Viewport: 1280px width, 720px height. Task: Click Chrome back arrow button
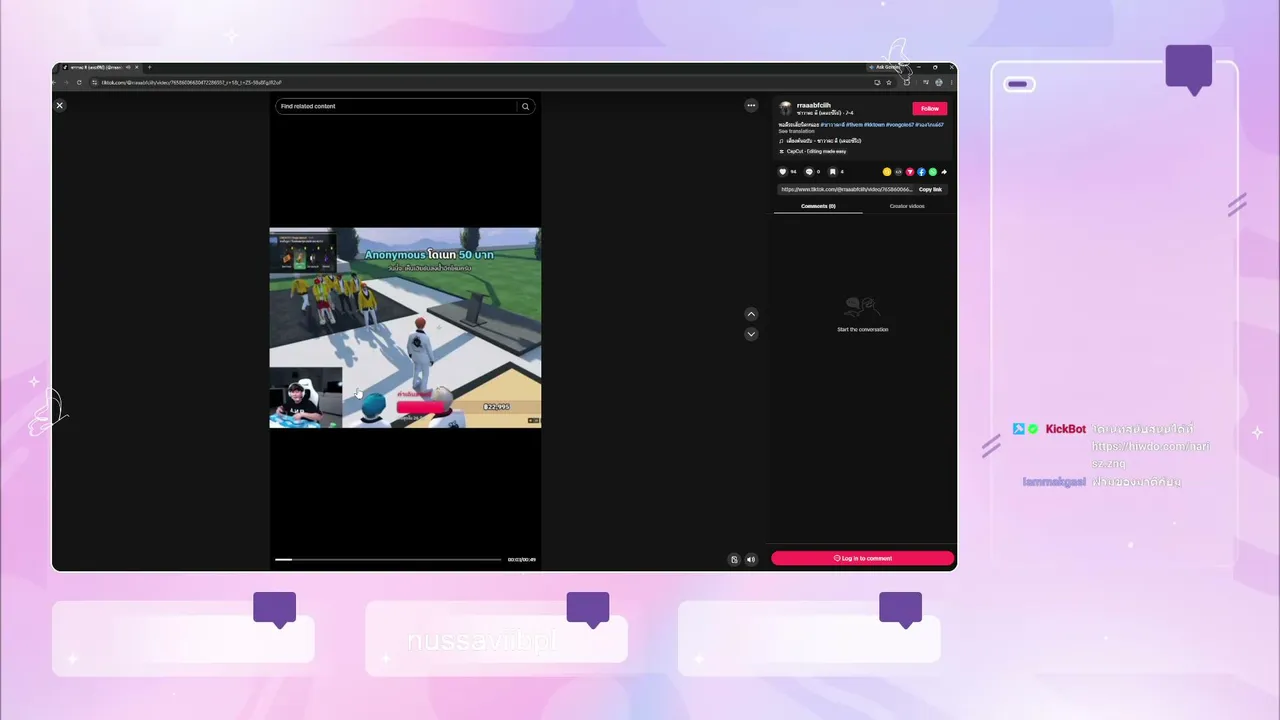(x=54, y=82)
